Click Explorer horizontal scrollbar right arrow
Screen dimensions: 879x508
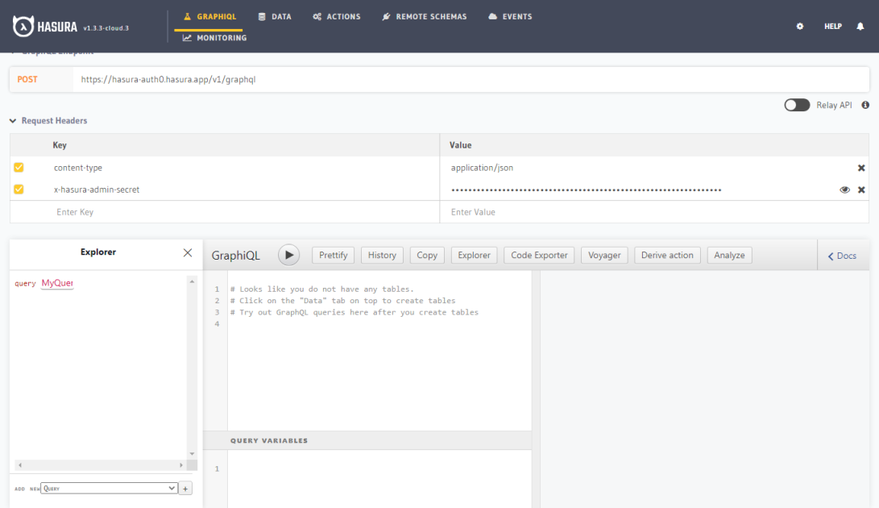[x=181, y=465]
